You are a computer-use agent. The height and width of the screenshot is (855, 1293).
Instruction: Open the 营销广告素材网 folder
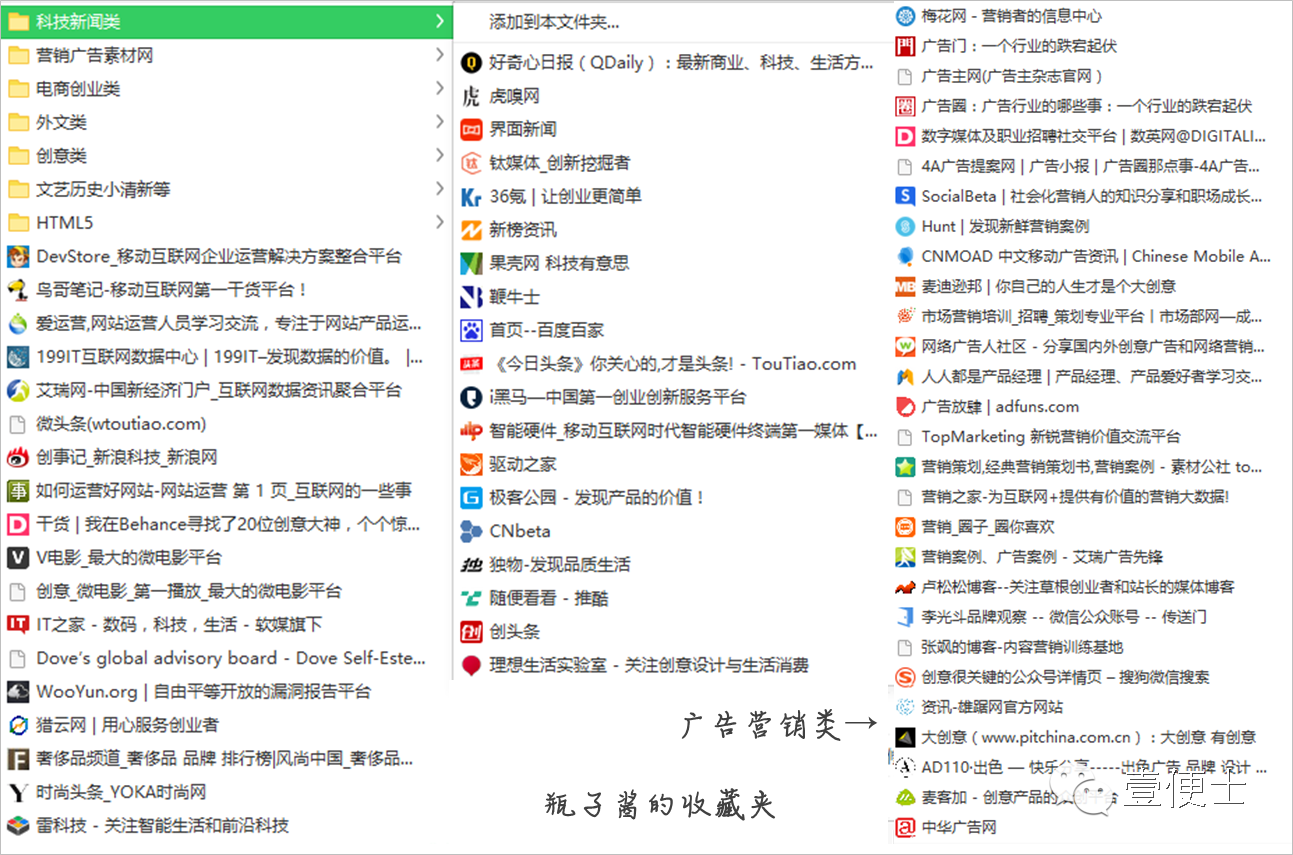[226, 55]
